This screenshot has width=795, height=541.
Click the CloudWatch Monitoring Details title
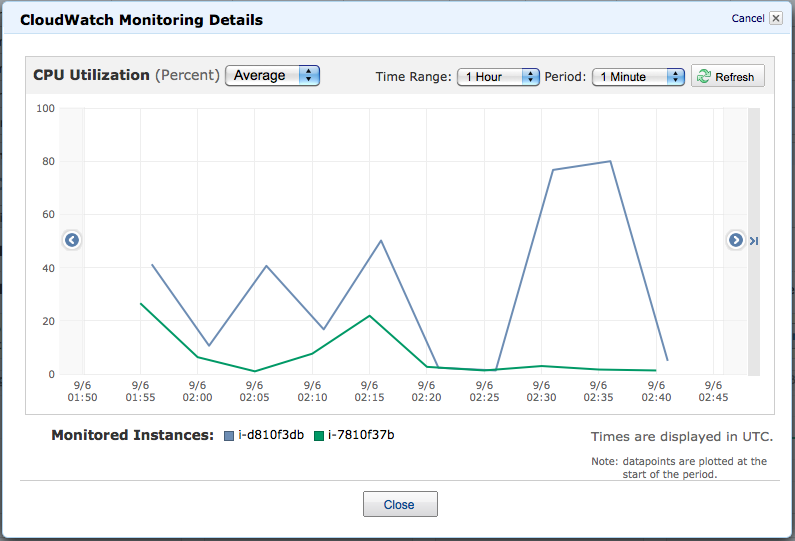tap(141, 20)
